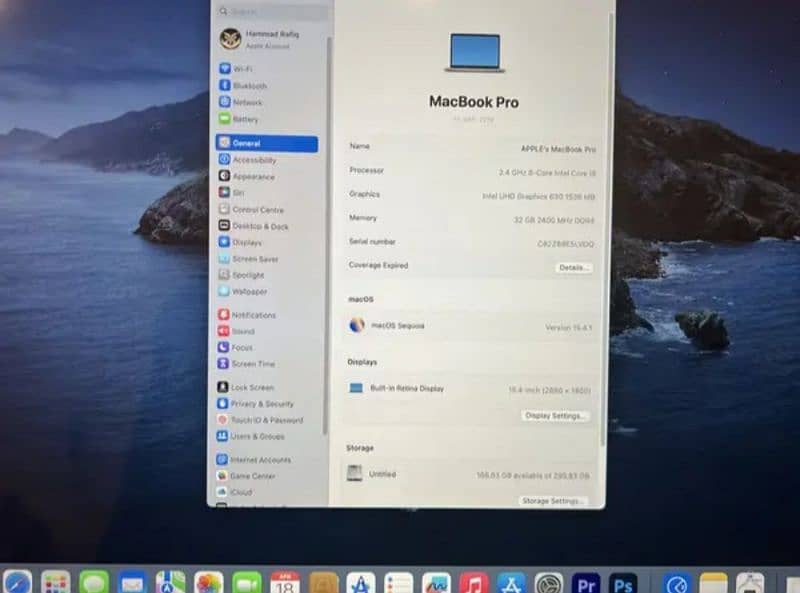800x593 pixels.
Task: Select Screen Time in the sidebar
Action: tap(246, 364)
